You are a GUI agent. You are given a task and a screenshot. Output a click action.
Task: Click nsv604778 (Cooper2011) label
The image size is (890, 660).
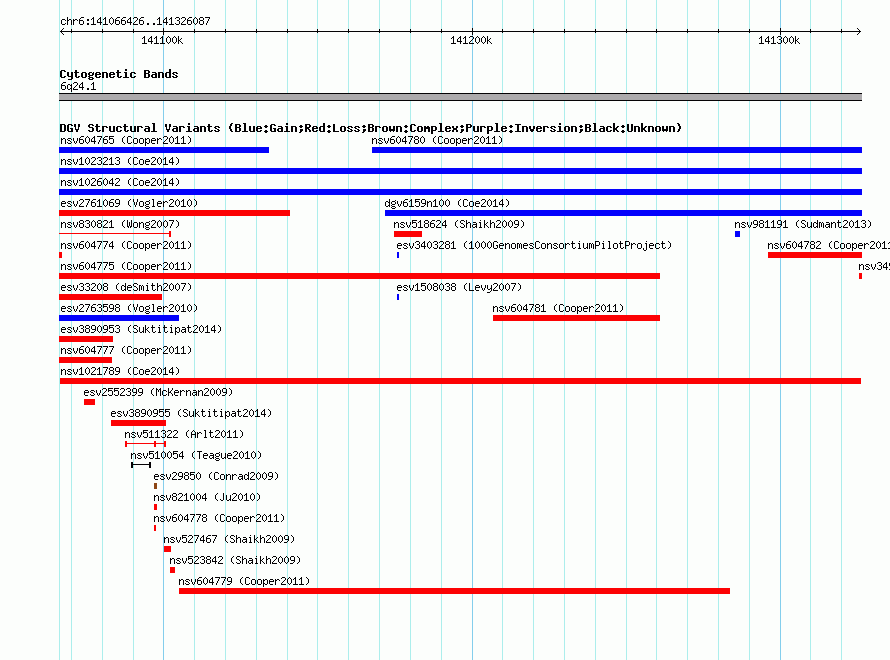[219, 518]
